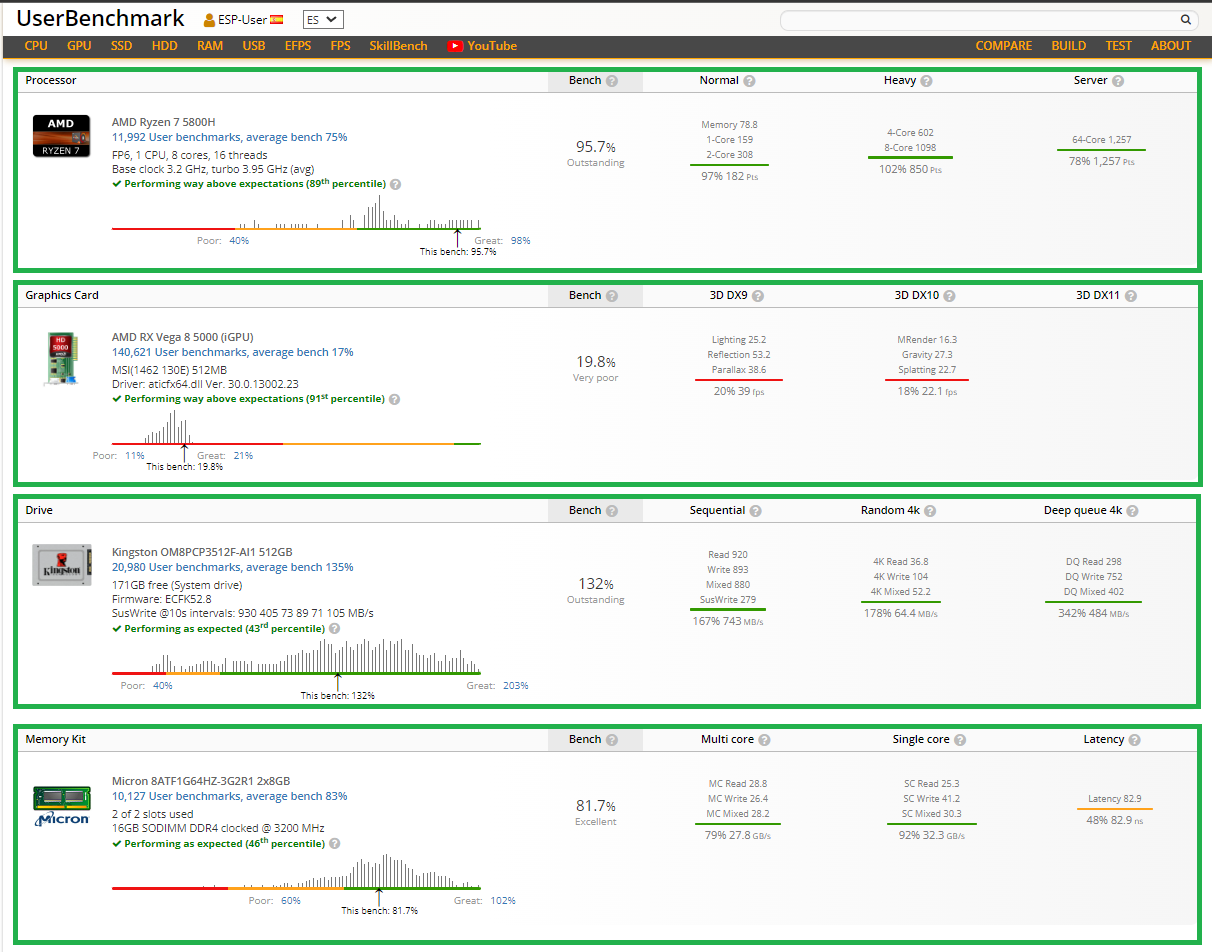Viewport: 1212px width, 952px height.
Task: Click the Spanish flag icon
Action: (x=276, y=19)
